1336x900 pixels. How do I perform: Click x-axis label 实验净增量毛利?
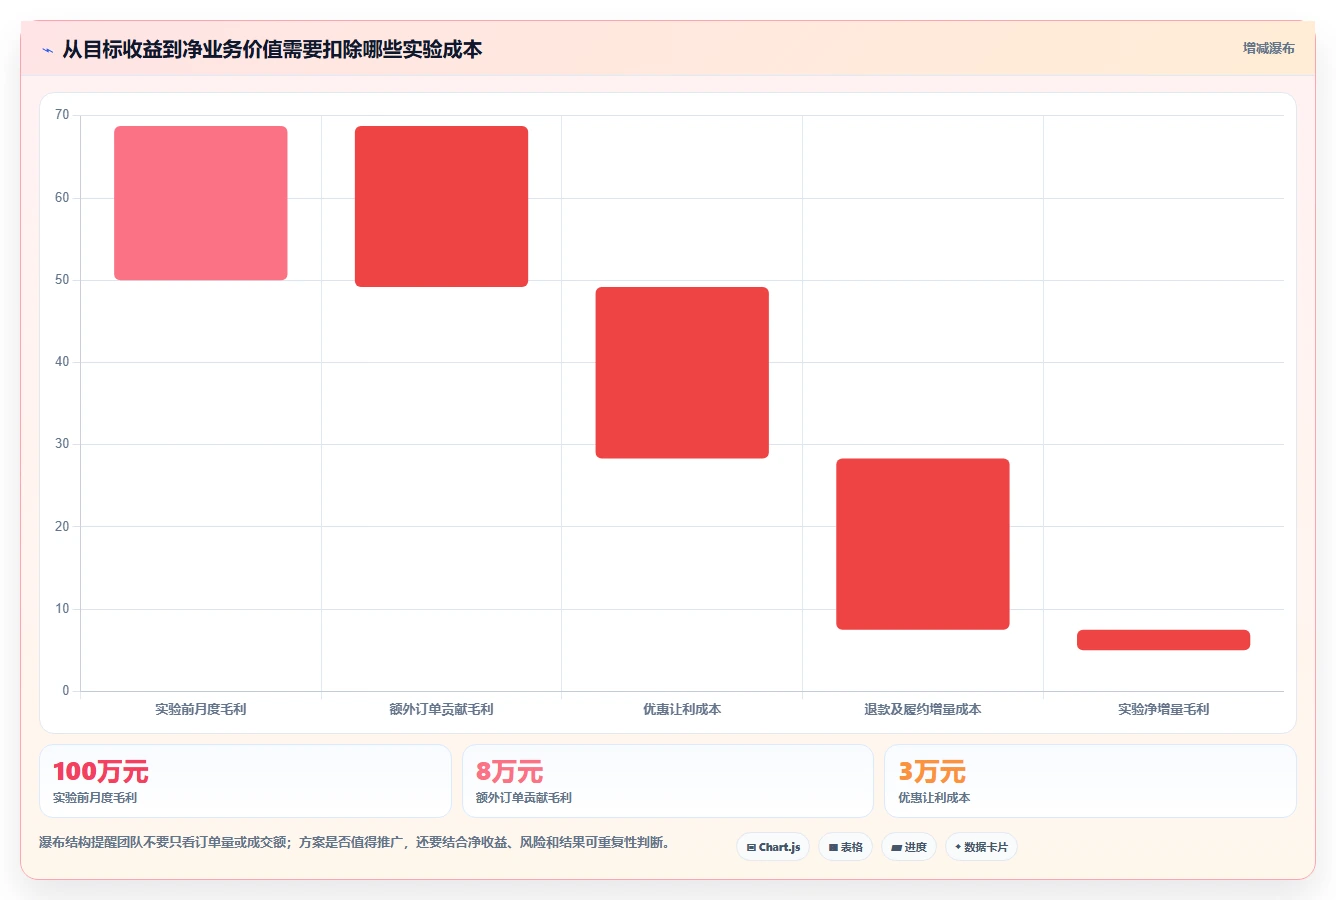point(1163,709)
